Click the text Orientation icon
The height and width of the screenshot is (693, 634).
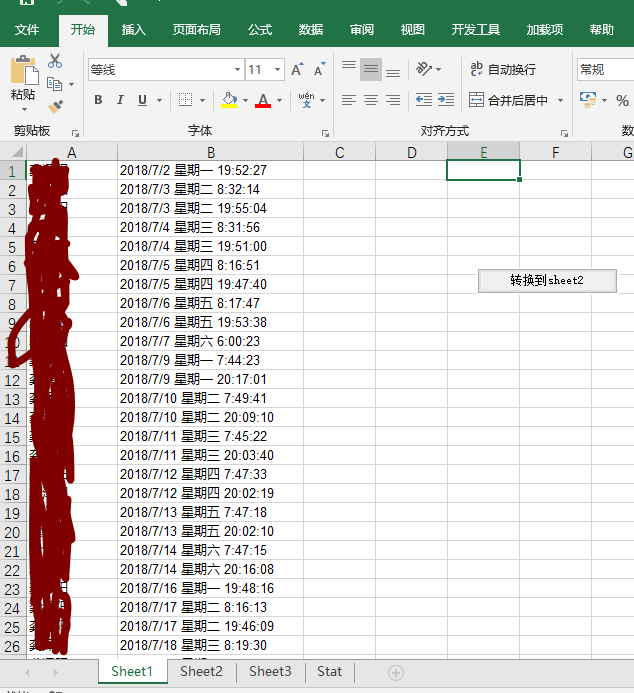(424, 69)
